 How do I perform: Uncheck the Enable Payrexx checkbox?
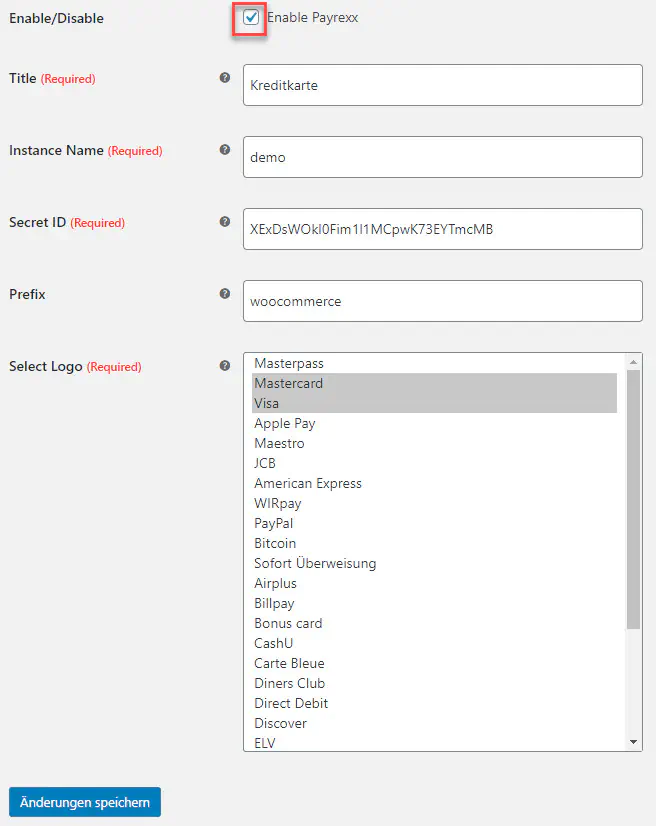coord(251,18)
